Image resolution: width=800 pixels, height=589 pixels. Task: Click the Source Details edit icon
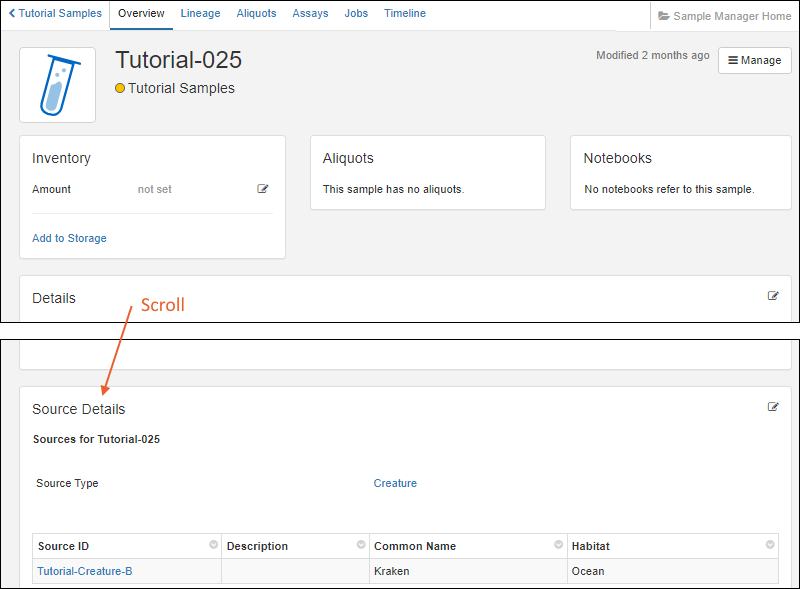tap(773, 407)
